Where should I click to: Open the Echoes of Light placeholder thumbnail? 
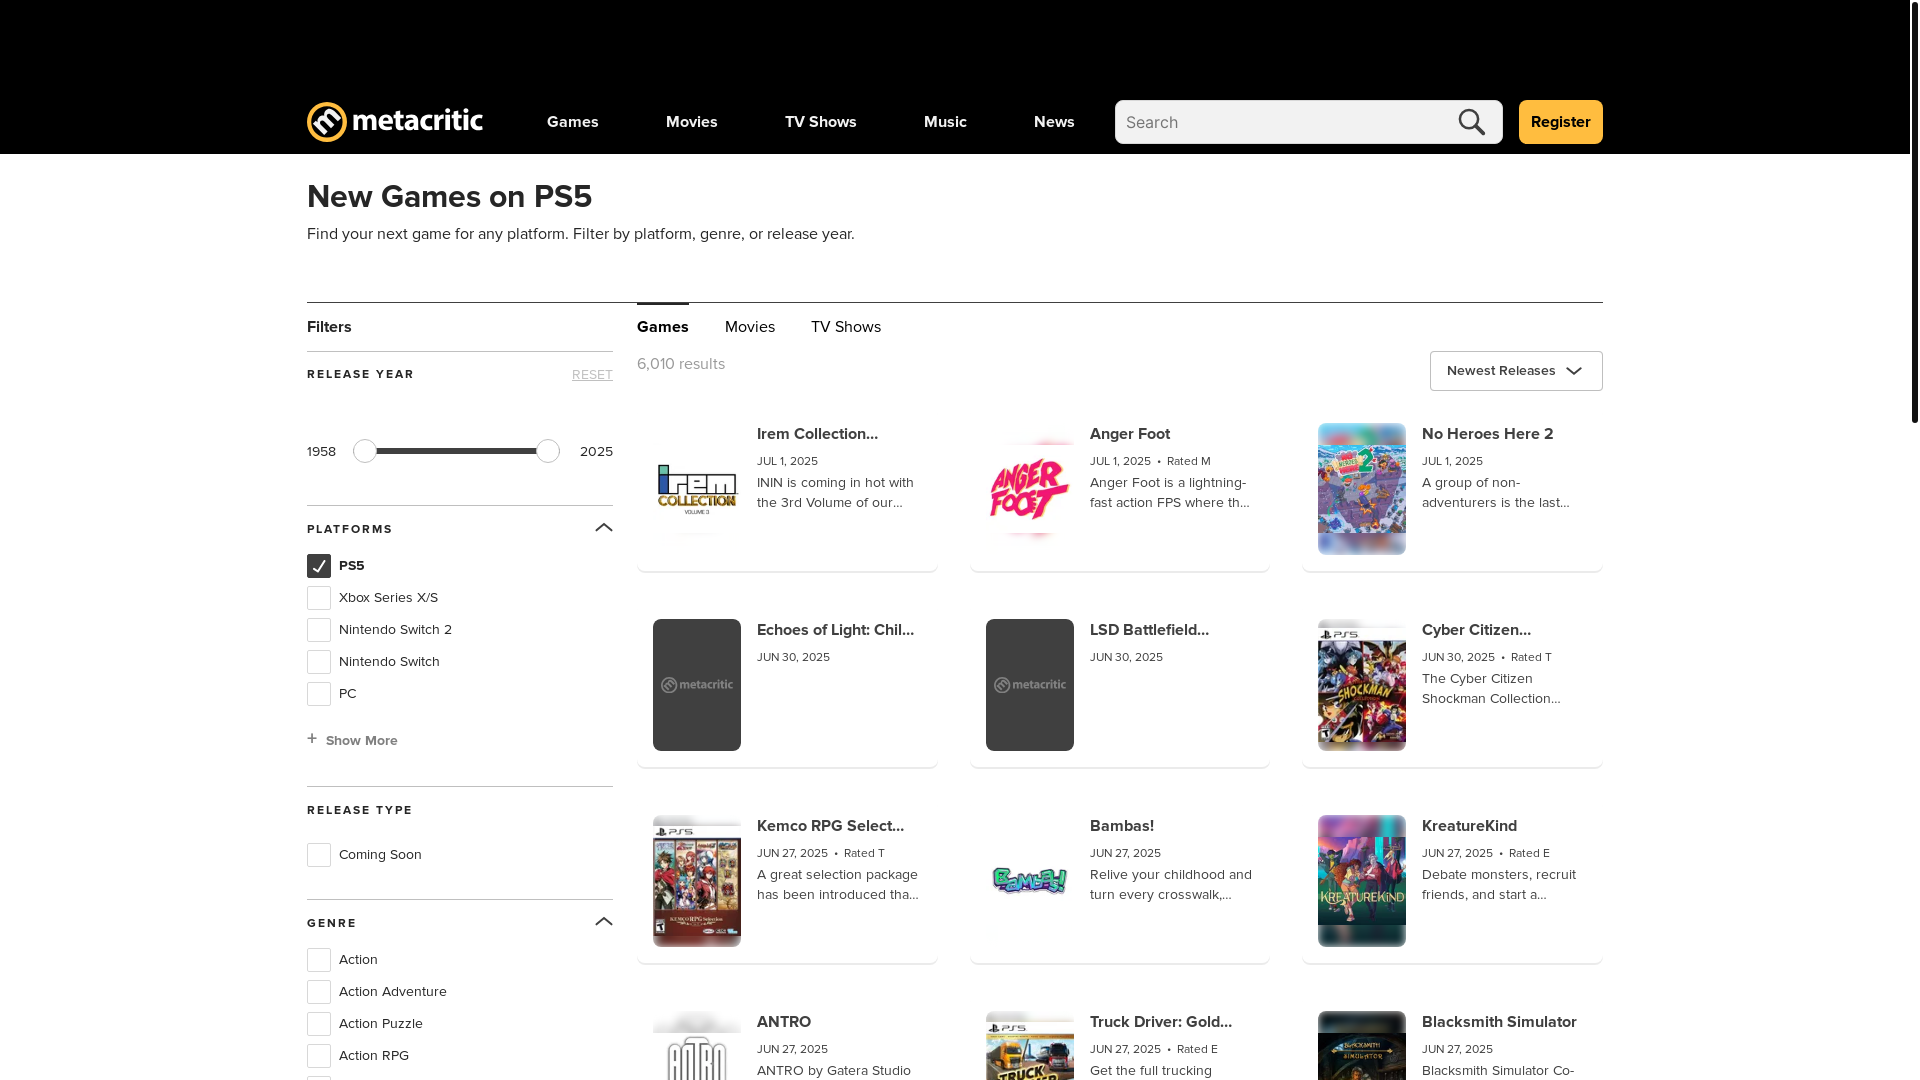click(697, 685)
